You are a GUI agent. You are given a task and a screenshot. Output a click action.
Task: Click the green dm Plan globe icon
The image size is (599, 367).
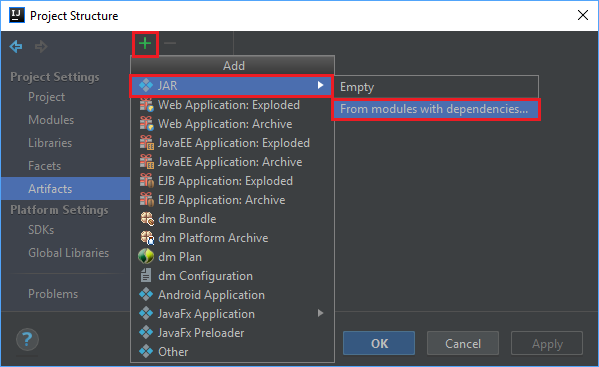click(x=146, y=257)
